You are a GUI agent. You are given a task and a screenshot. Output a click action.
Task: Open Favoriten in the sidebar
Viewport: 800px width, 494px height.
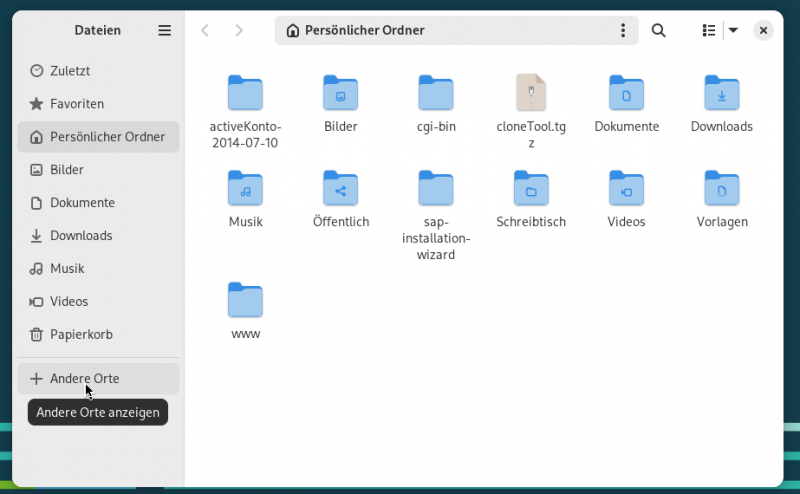pos(76,104)
